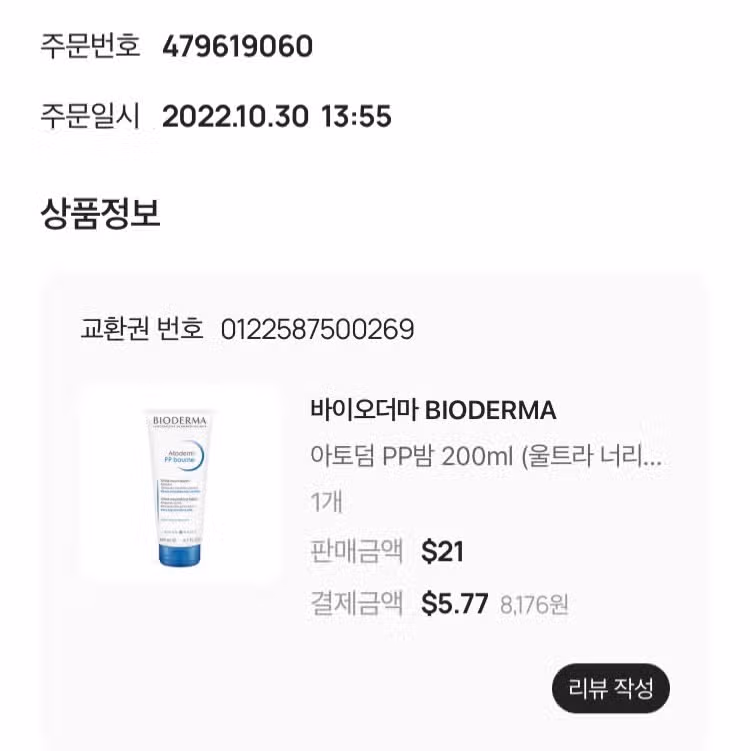750x751 pixels.
Task: Select the voucher number 0122587500269
Action: pyautogui.click(x=318, y=330)
